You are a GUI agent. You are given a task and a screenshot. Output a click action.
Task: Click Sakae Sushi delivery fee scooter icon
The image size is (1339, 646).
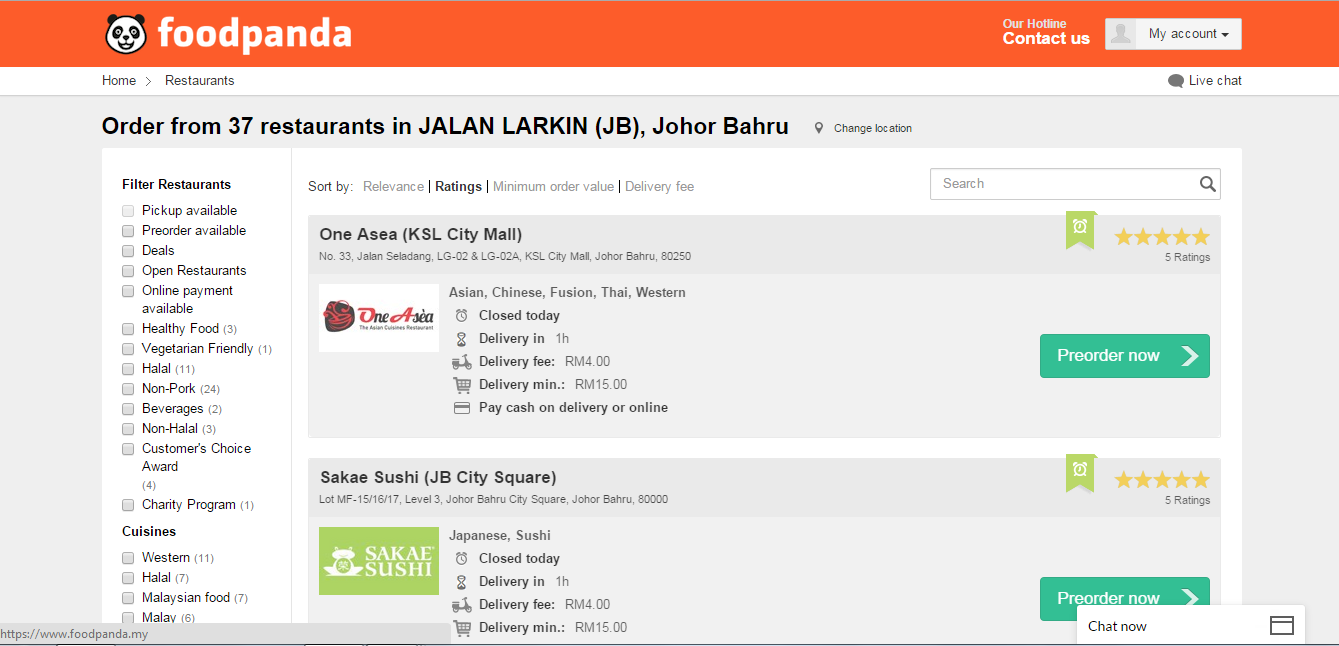pyautogui.click(x=461, y=605)
